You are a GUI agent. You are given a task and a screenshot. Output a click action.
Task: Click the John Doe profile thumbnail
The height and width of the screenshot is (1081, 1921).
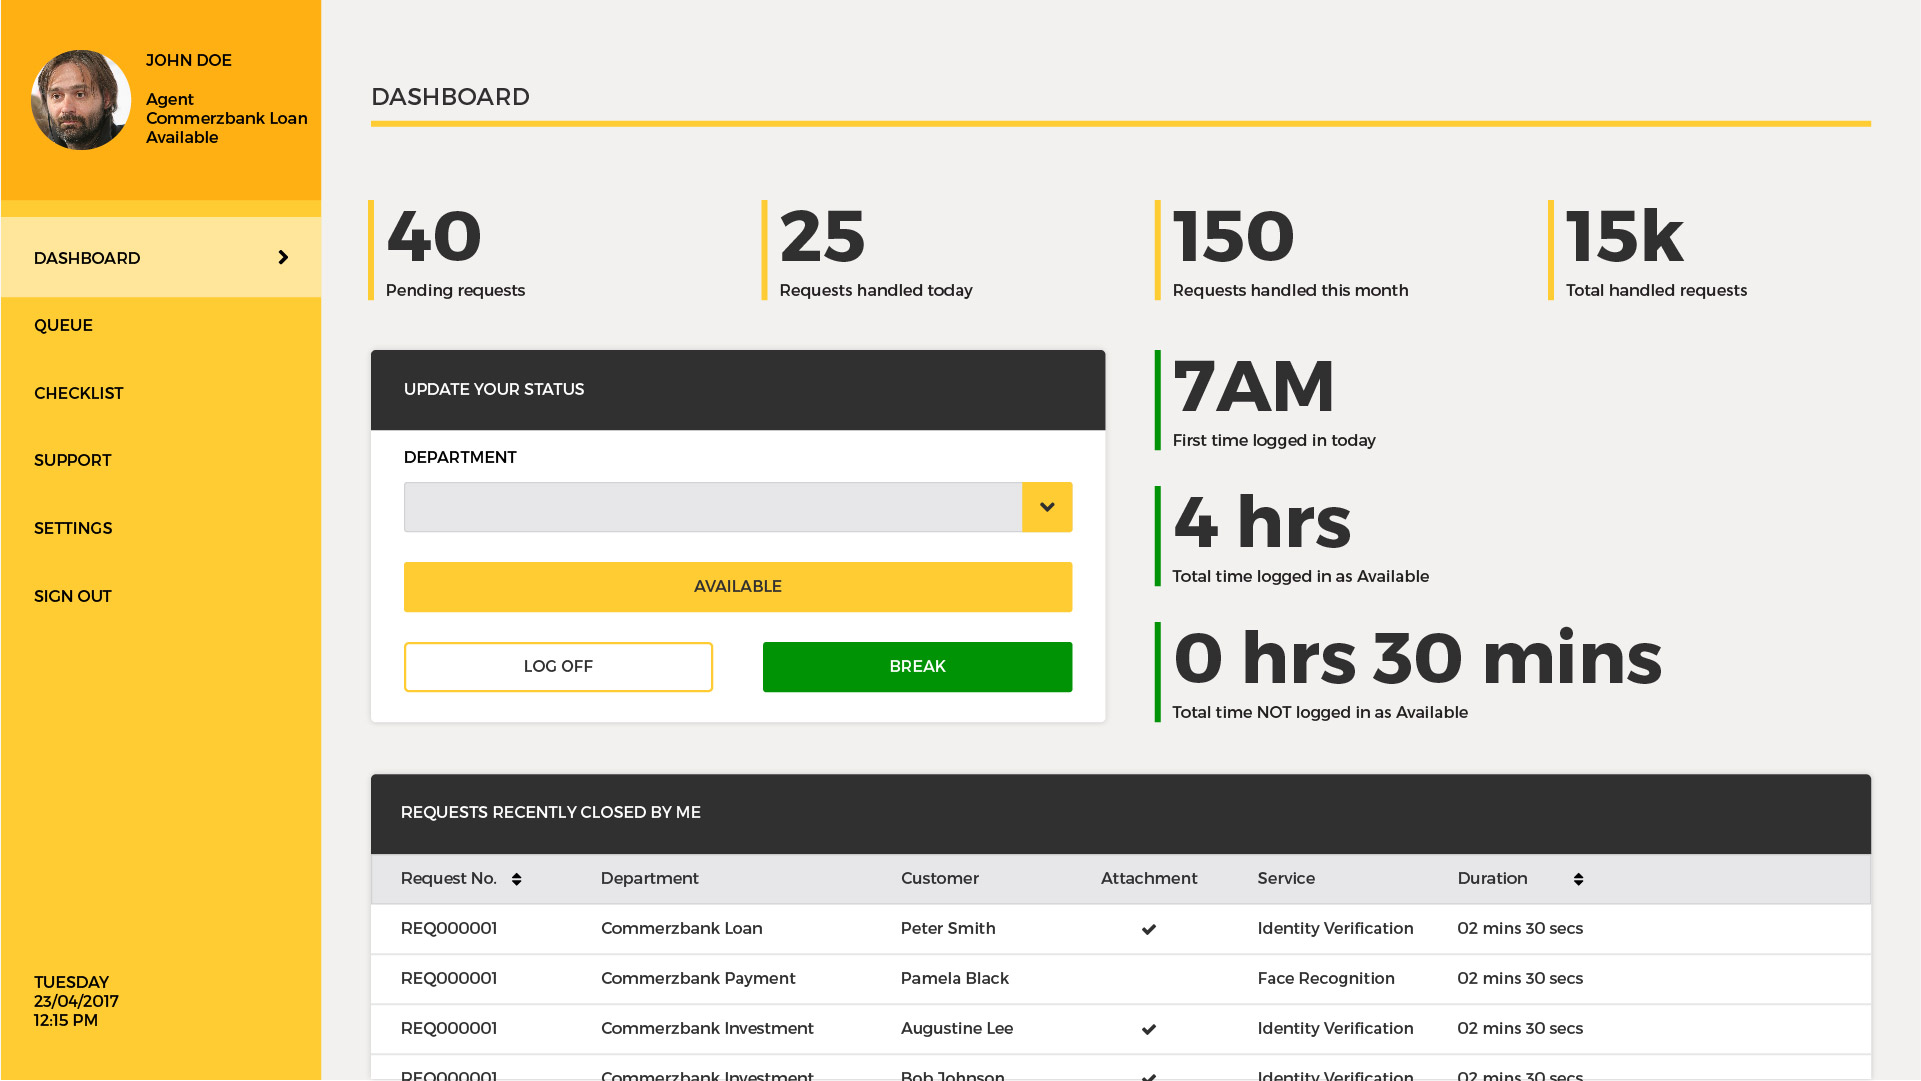pyautogui.click(x=80, y=99)
